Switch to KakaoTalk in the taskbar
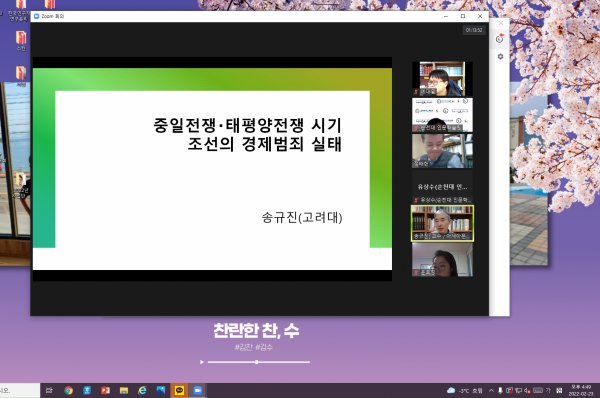This screenshot has width=600, height=398. 179,390
